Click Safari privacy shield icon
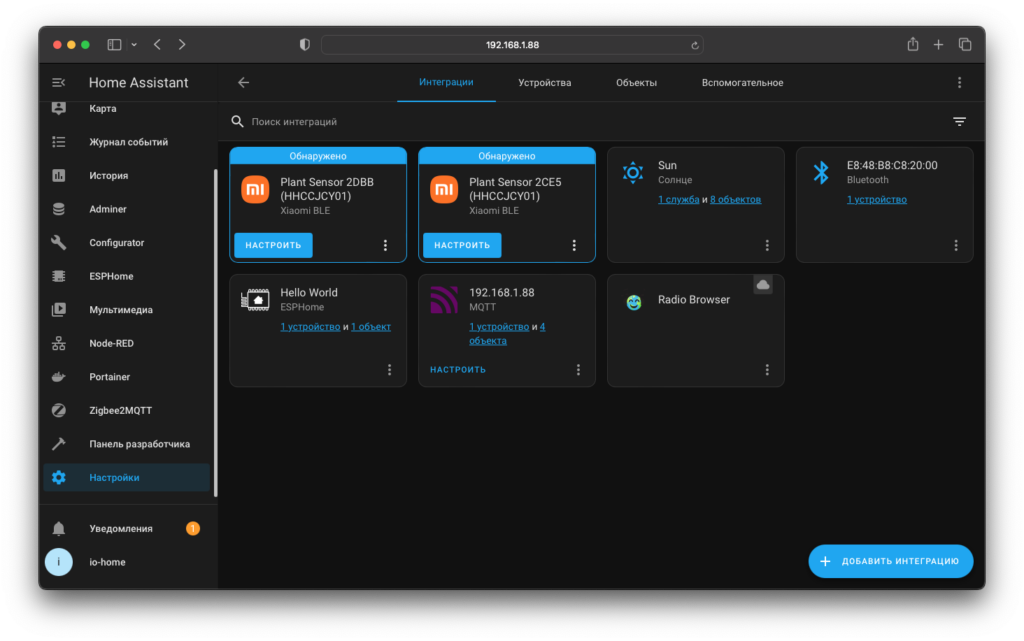Screen dimensions: 1024x641 (x=304, y=45)
